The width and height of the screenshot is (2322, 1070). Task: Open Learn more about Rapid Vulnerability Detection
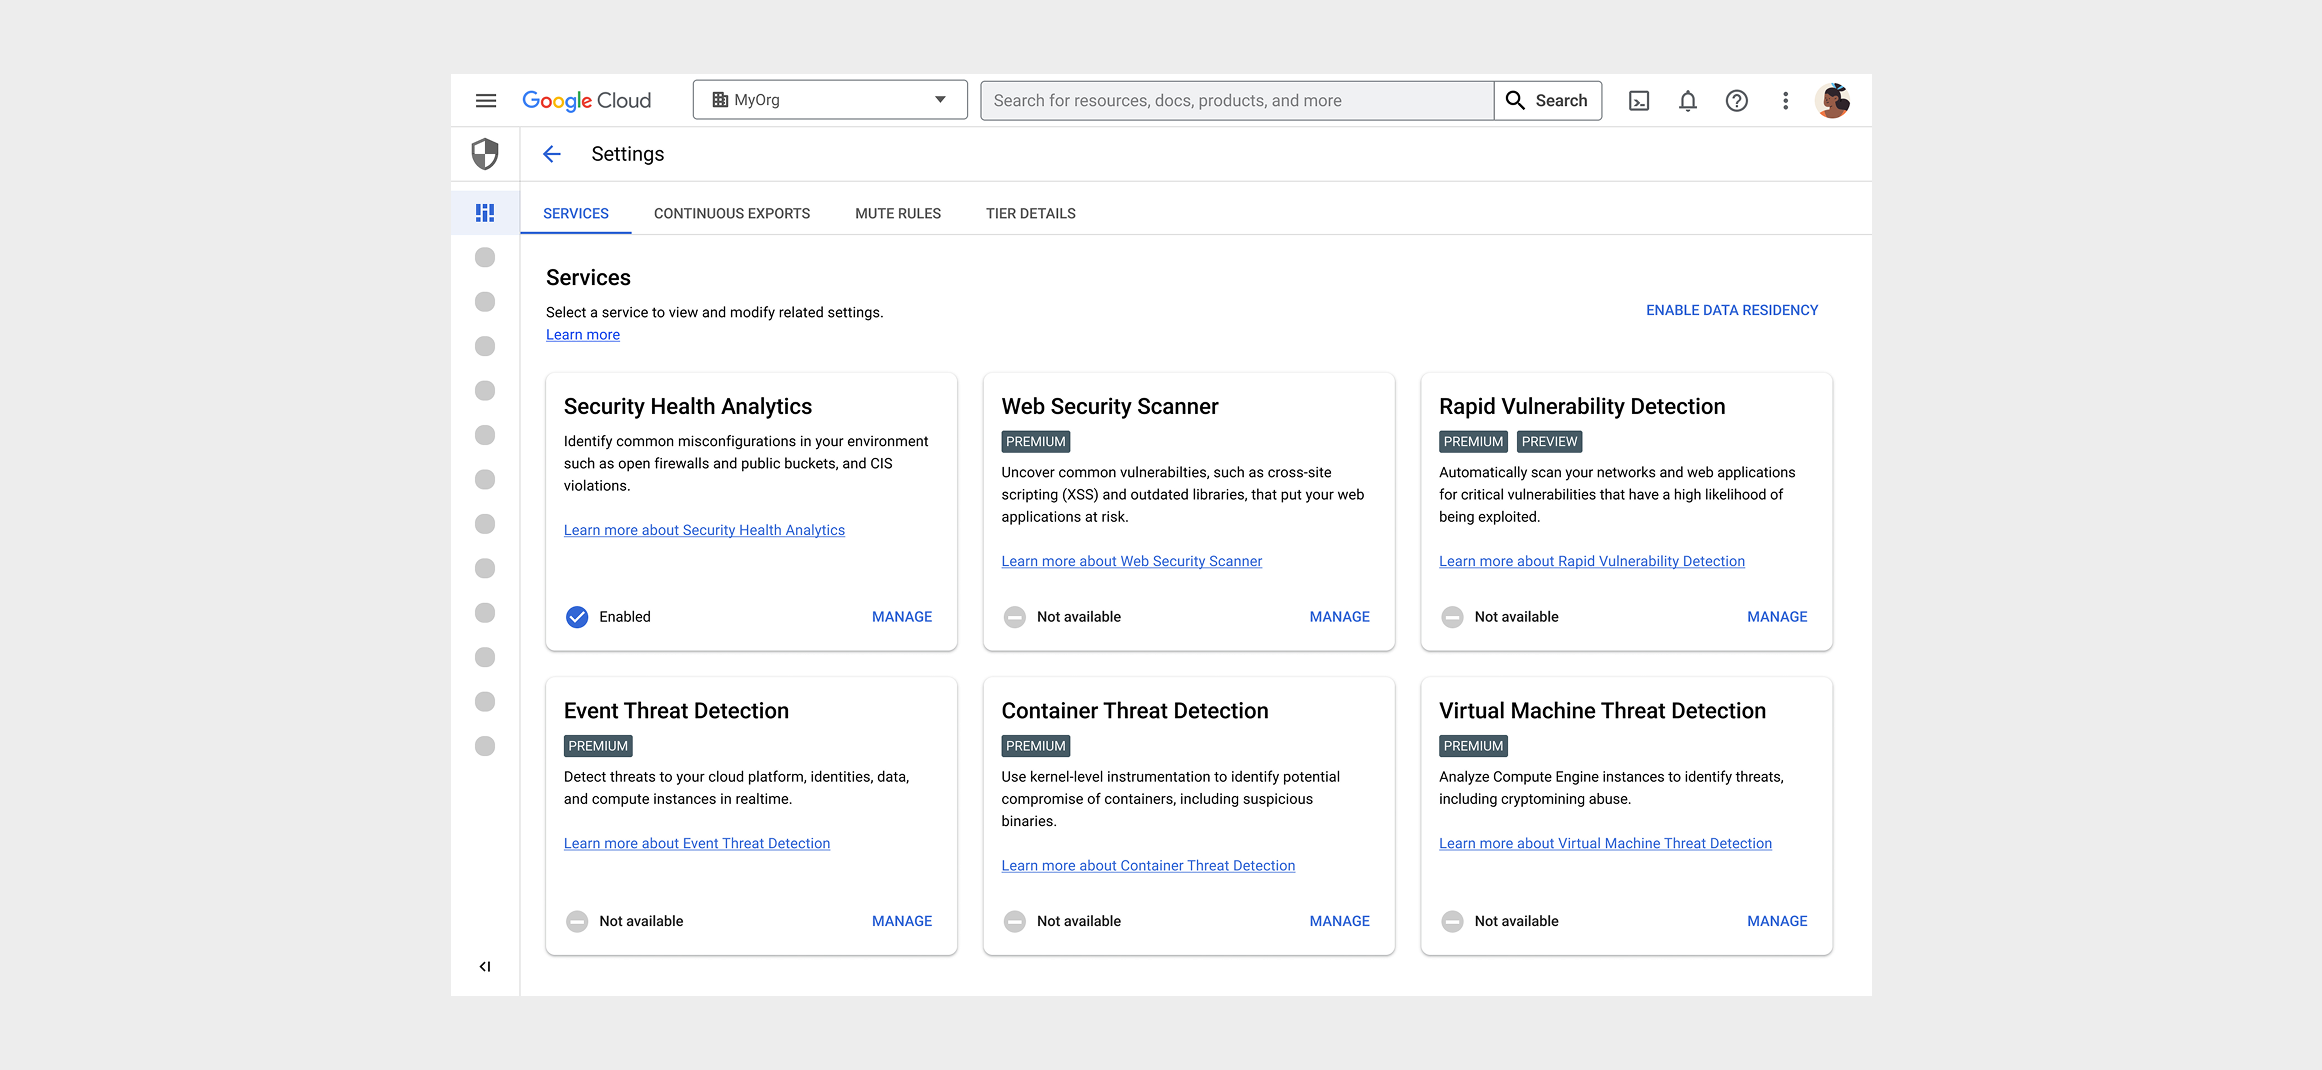1592,561
